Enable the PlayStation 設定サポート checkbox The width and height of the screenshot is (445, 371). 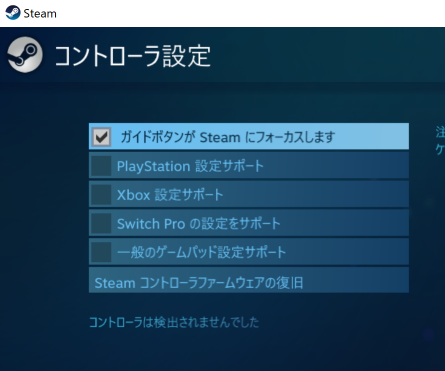point(101,165)
